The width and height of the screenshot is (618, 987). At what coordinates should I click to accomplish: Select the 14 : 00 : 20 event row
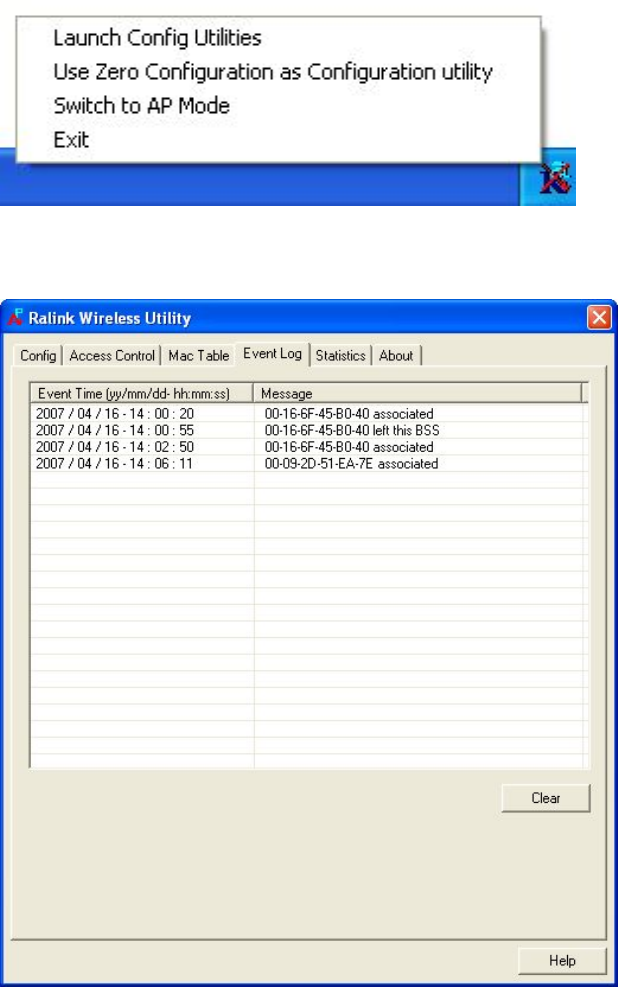(x=308, y=414)
